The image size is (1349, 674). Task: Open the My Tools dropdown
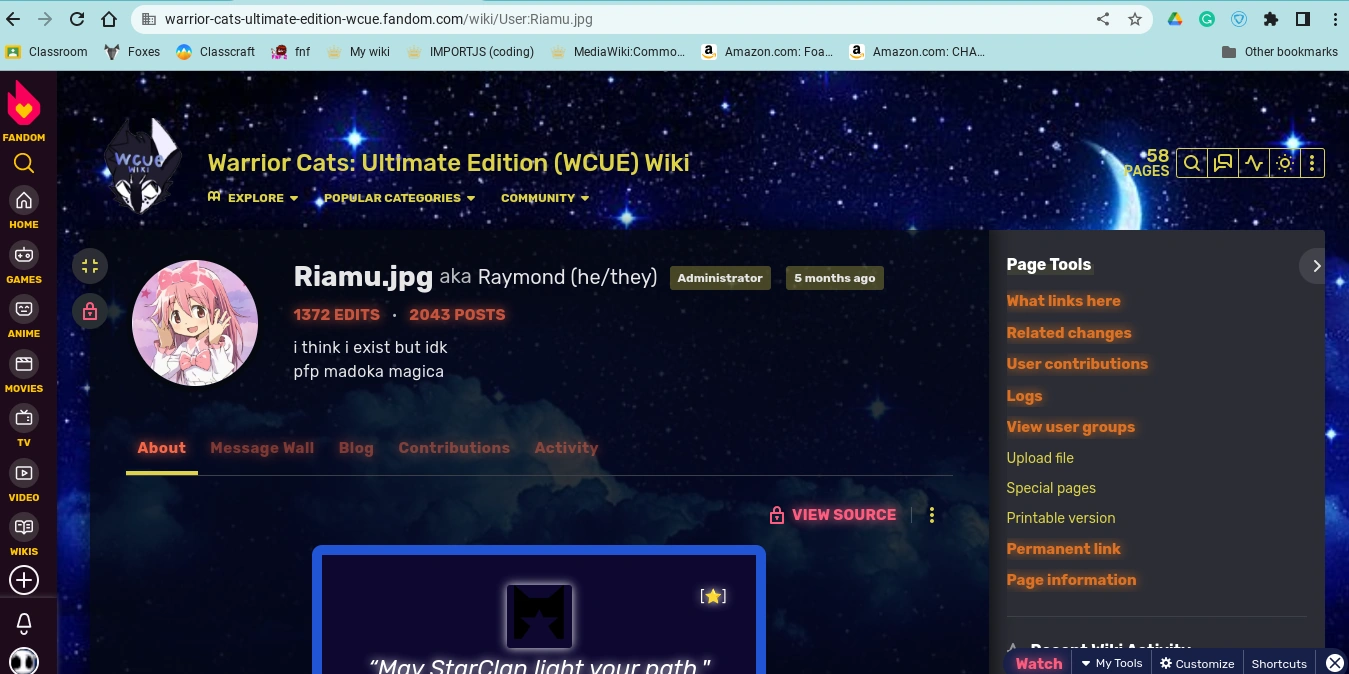tap(1111, 663)
